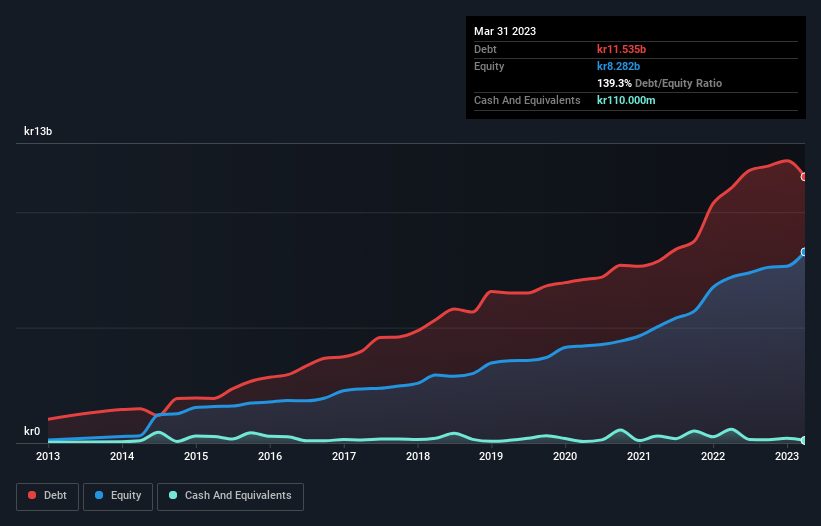Screen dimensions: 821x526
Task: Click the Equity row label in tooltip
Action: click(x=489, y=66)
